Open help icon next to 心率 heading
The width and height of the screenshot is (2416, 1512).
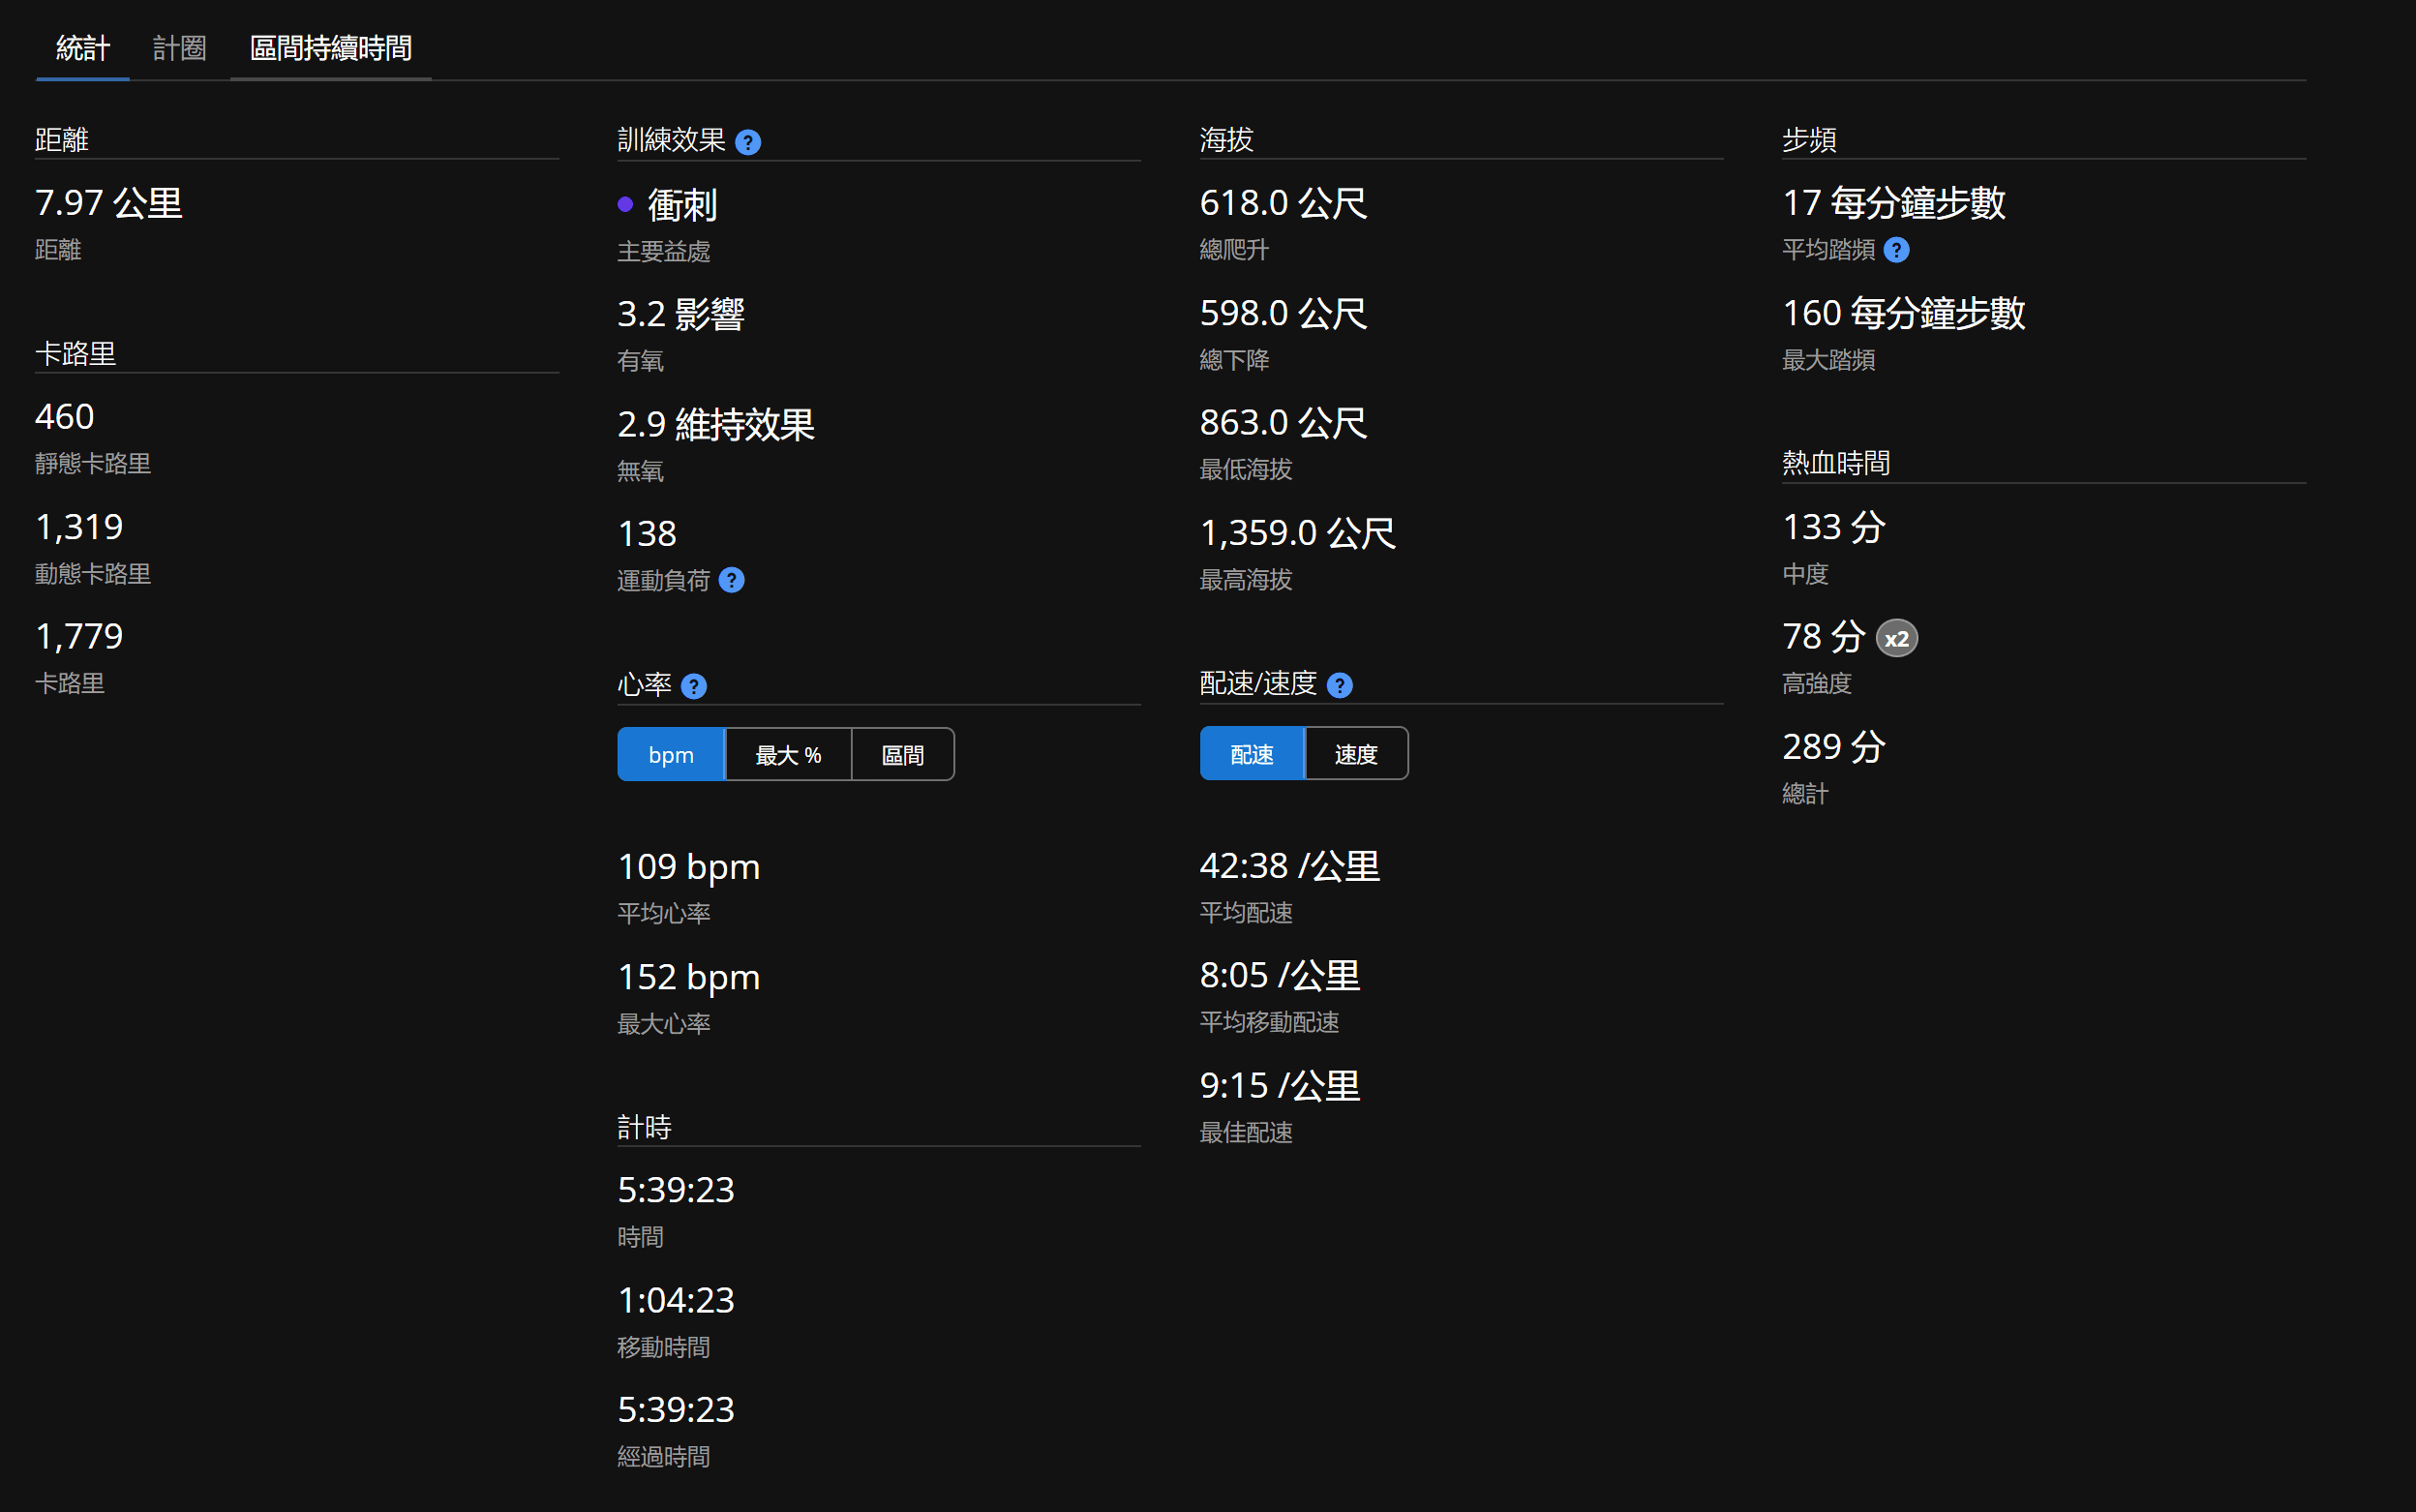(x=694, y=686)
